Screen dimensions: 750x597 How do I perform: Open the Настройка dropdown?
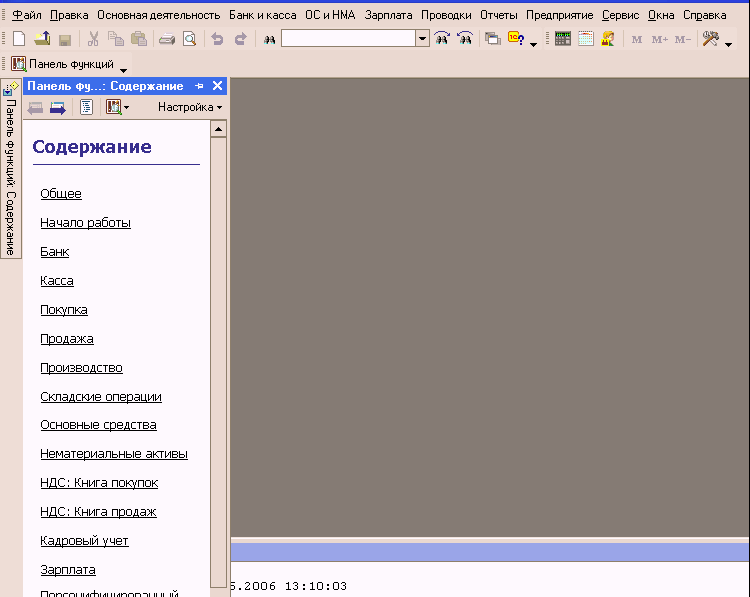(x=189, y=107)
